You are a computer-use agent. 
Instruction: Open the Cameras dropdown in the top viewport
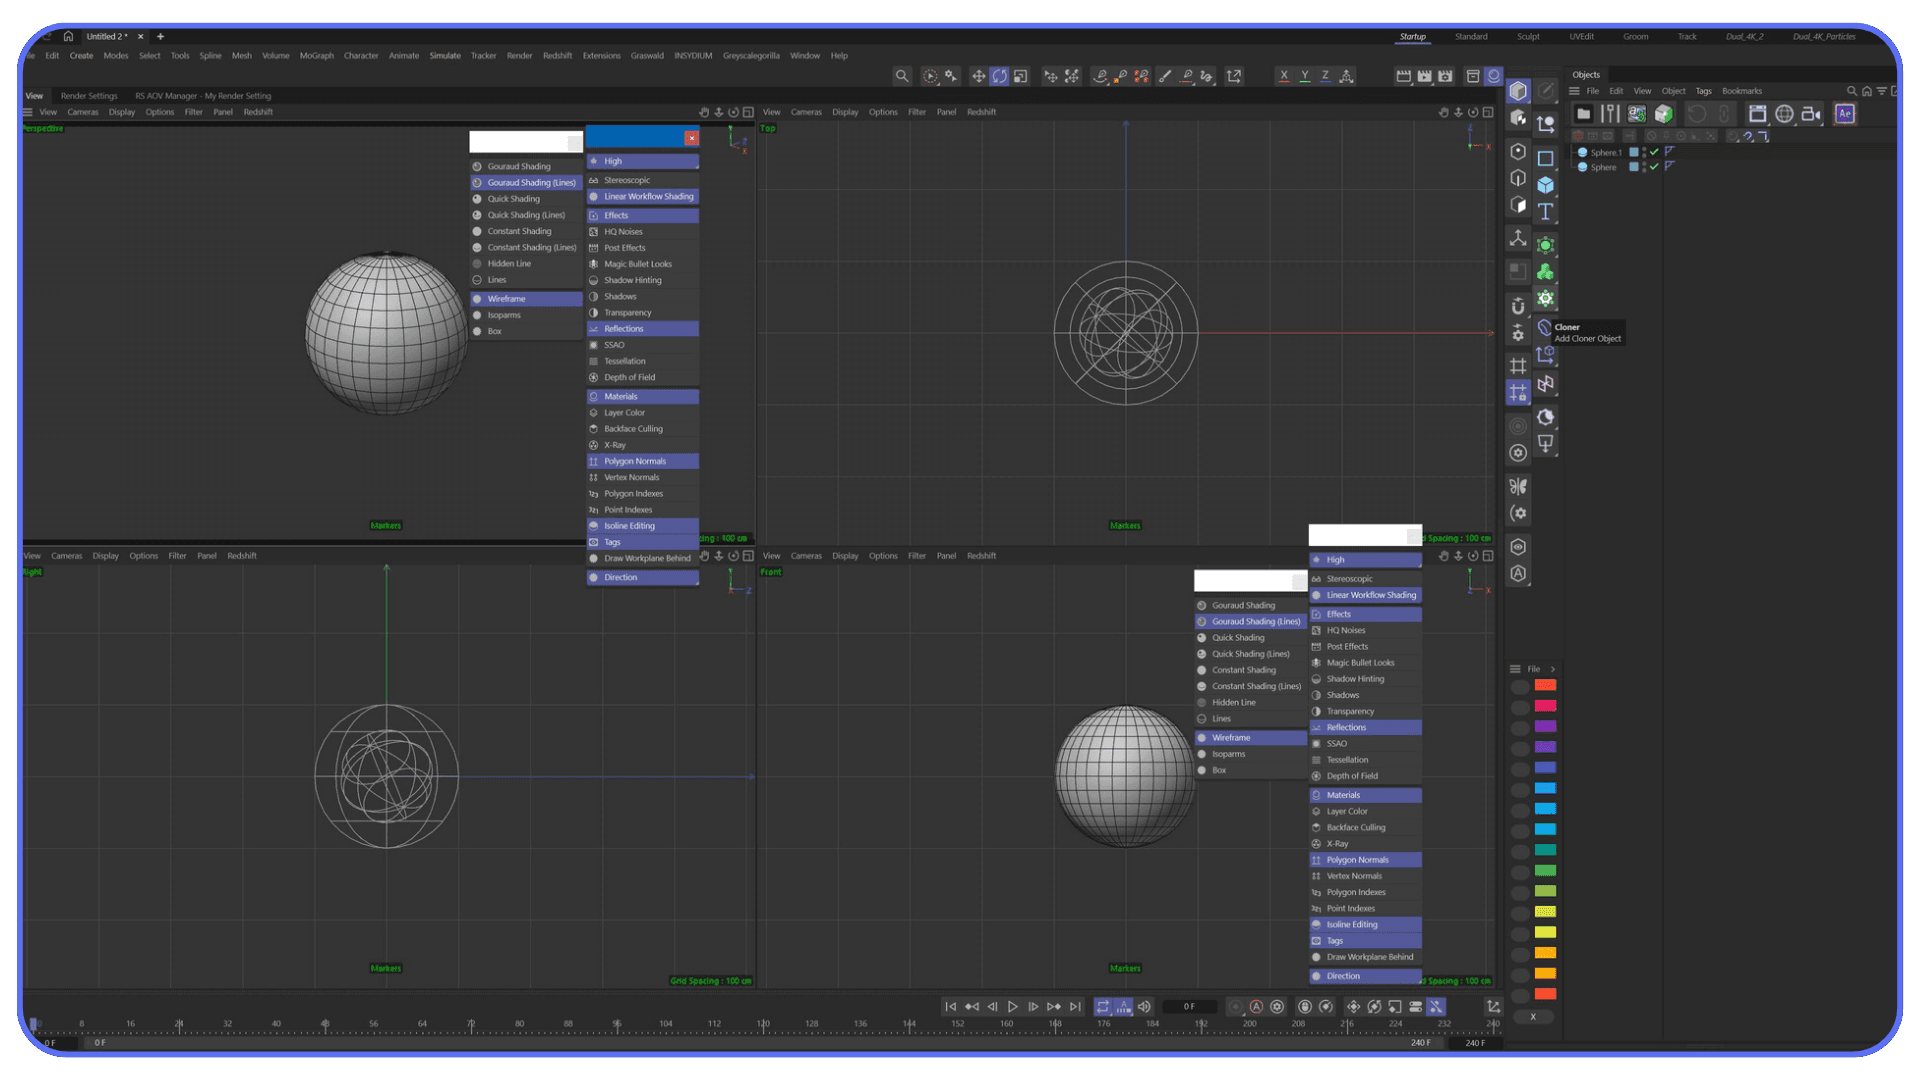pos(806,112)
